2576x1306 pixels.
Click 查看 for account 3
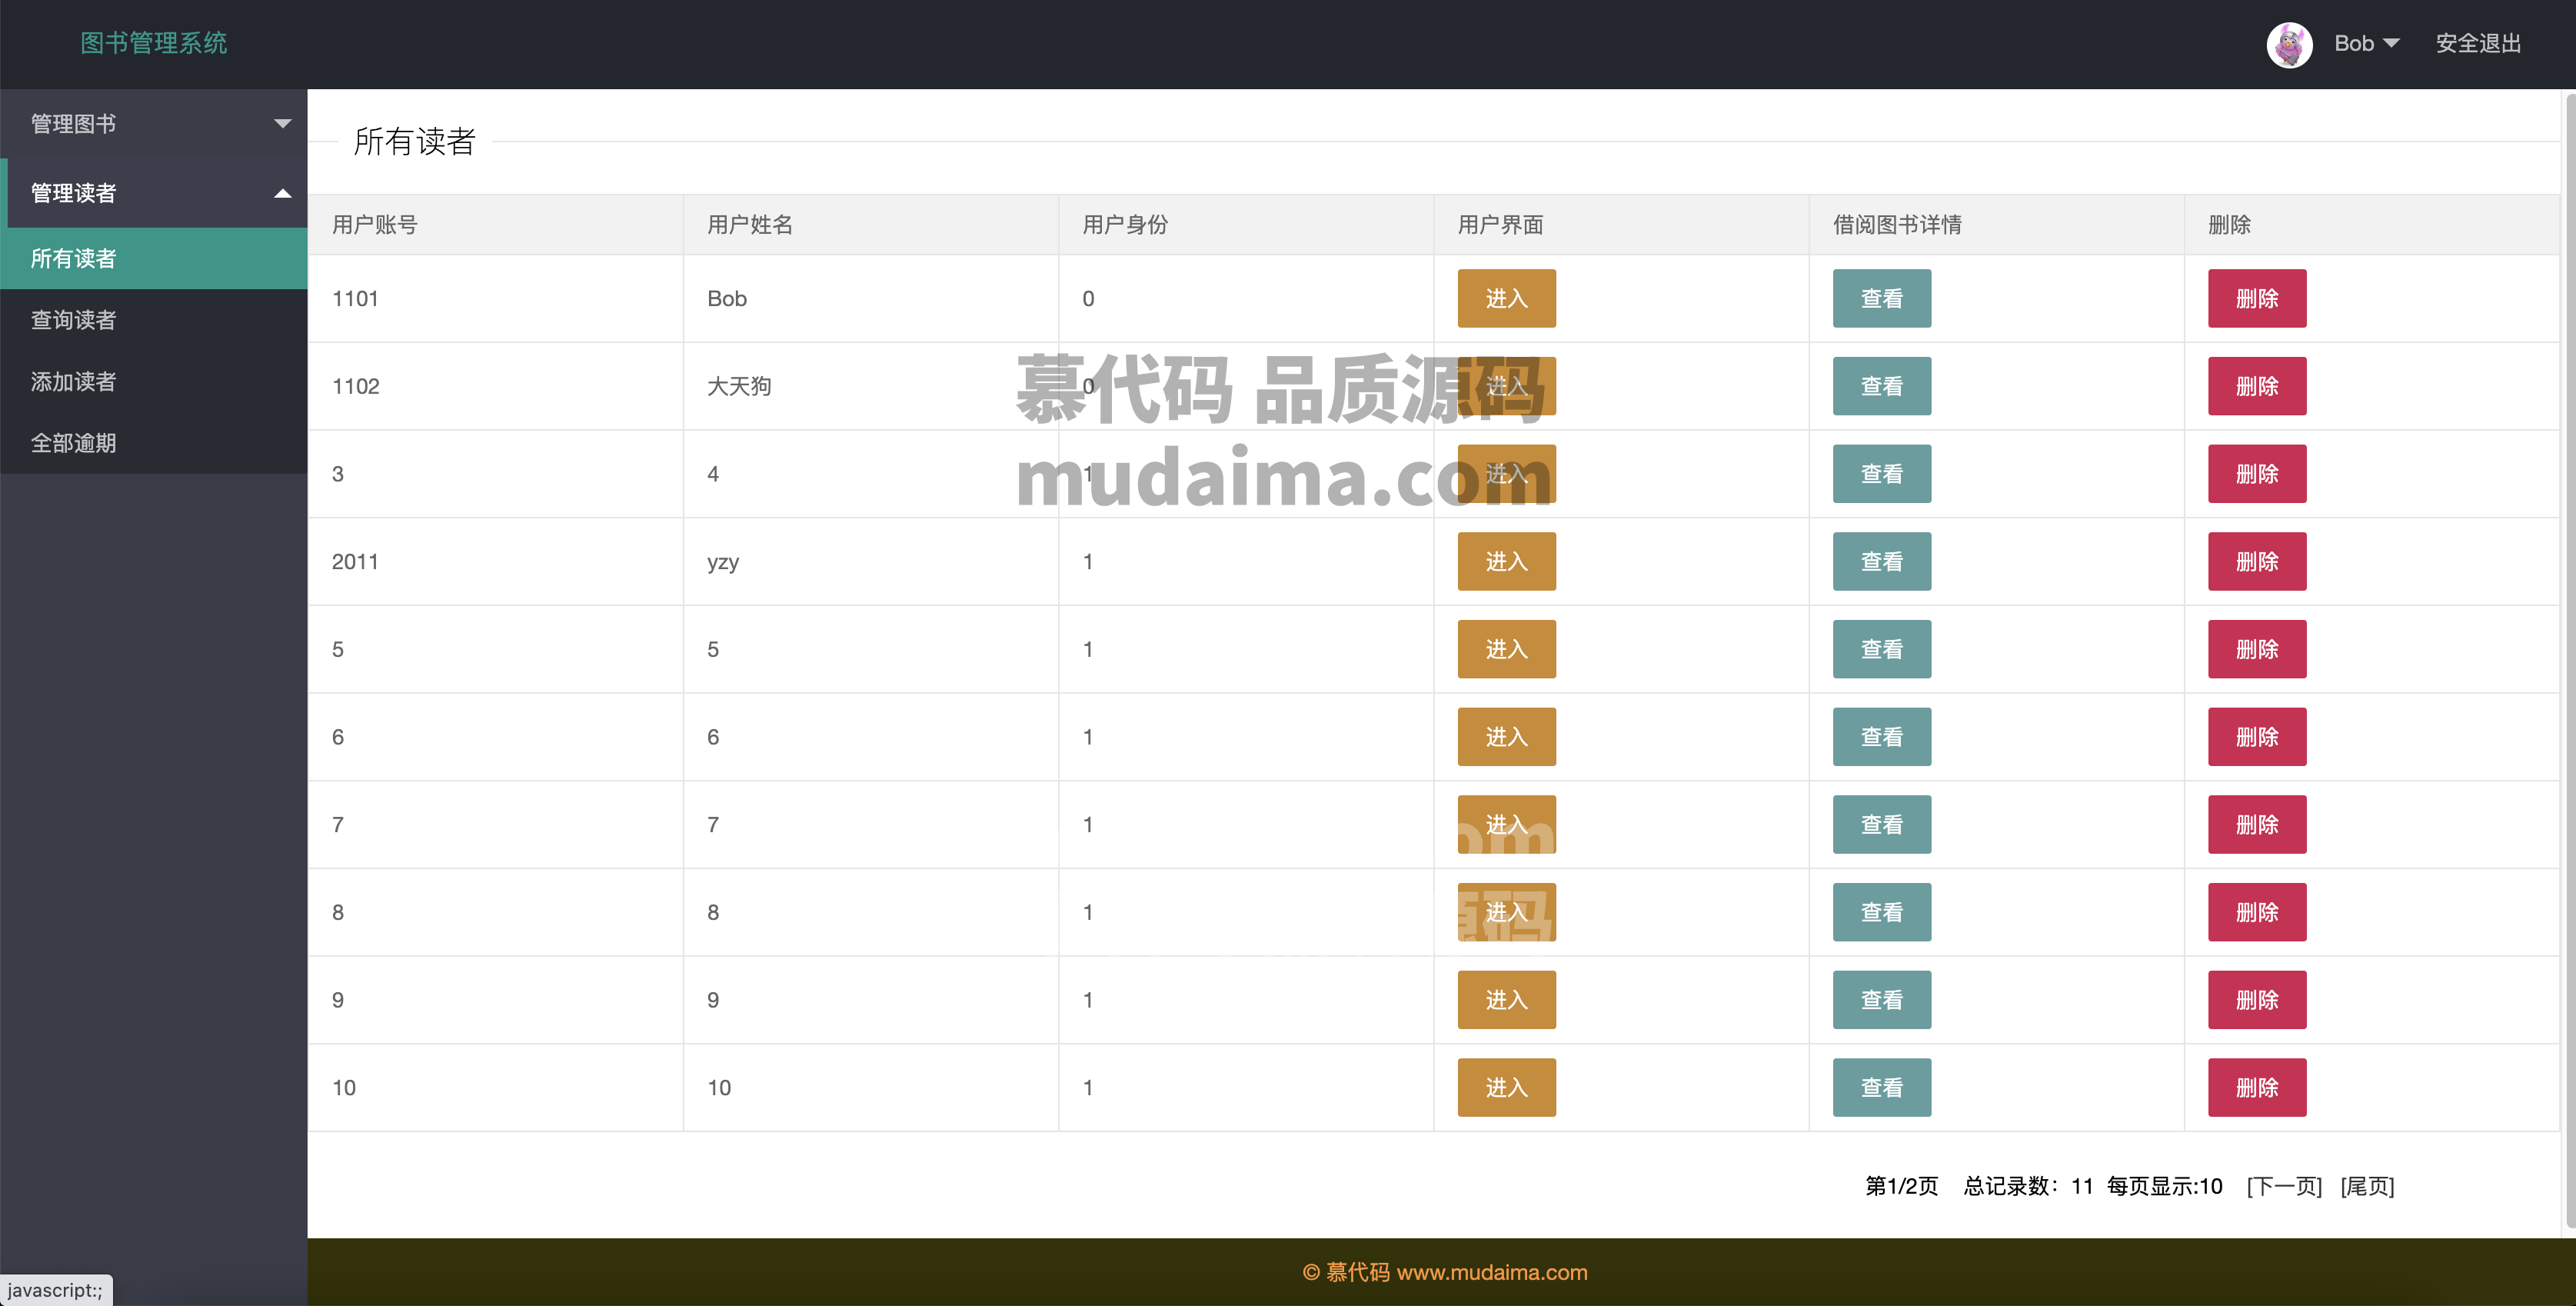tap(1881, 474)
